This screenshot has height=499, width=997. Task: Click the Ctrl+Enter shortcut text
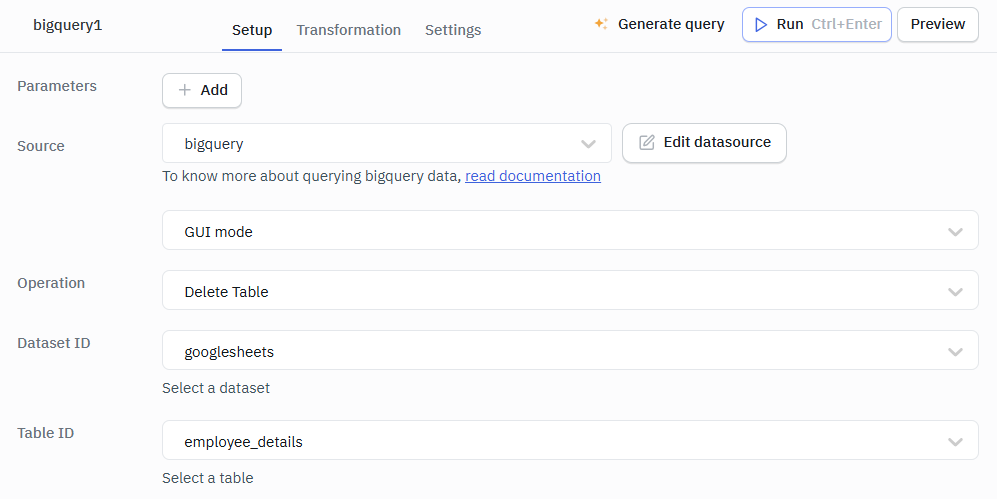pos(846,24)
